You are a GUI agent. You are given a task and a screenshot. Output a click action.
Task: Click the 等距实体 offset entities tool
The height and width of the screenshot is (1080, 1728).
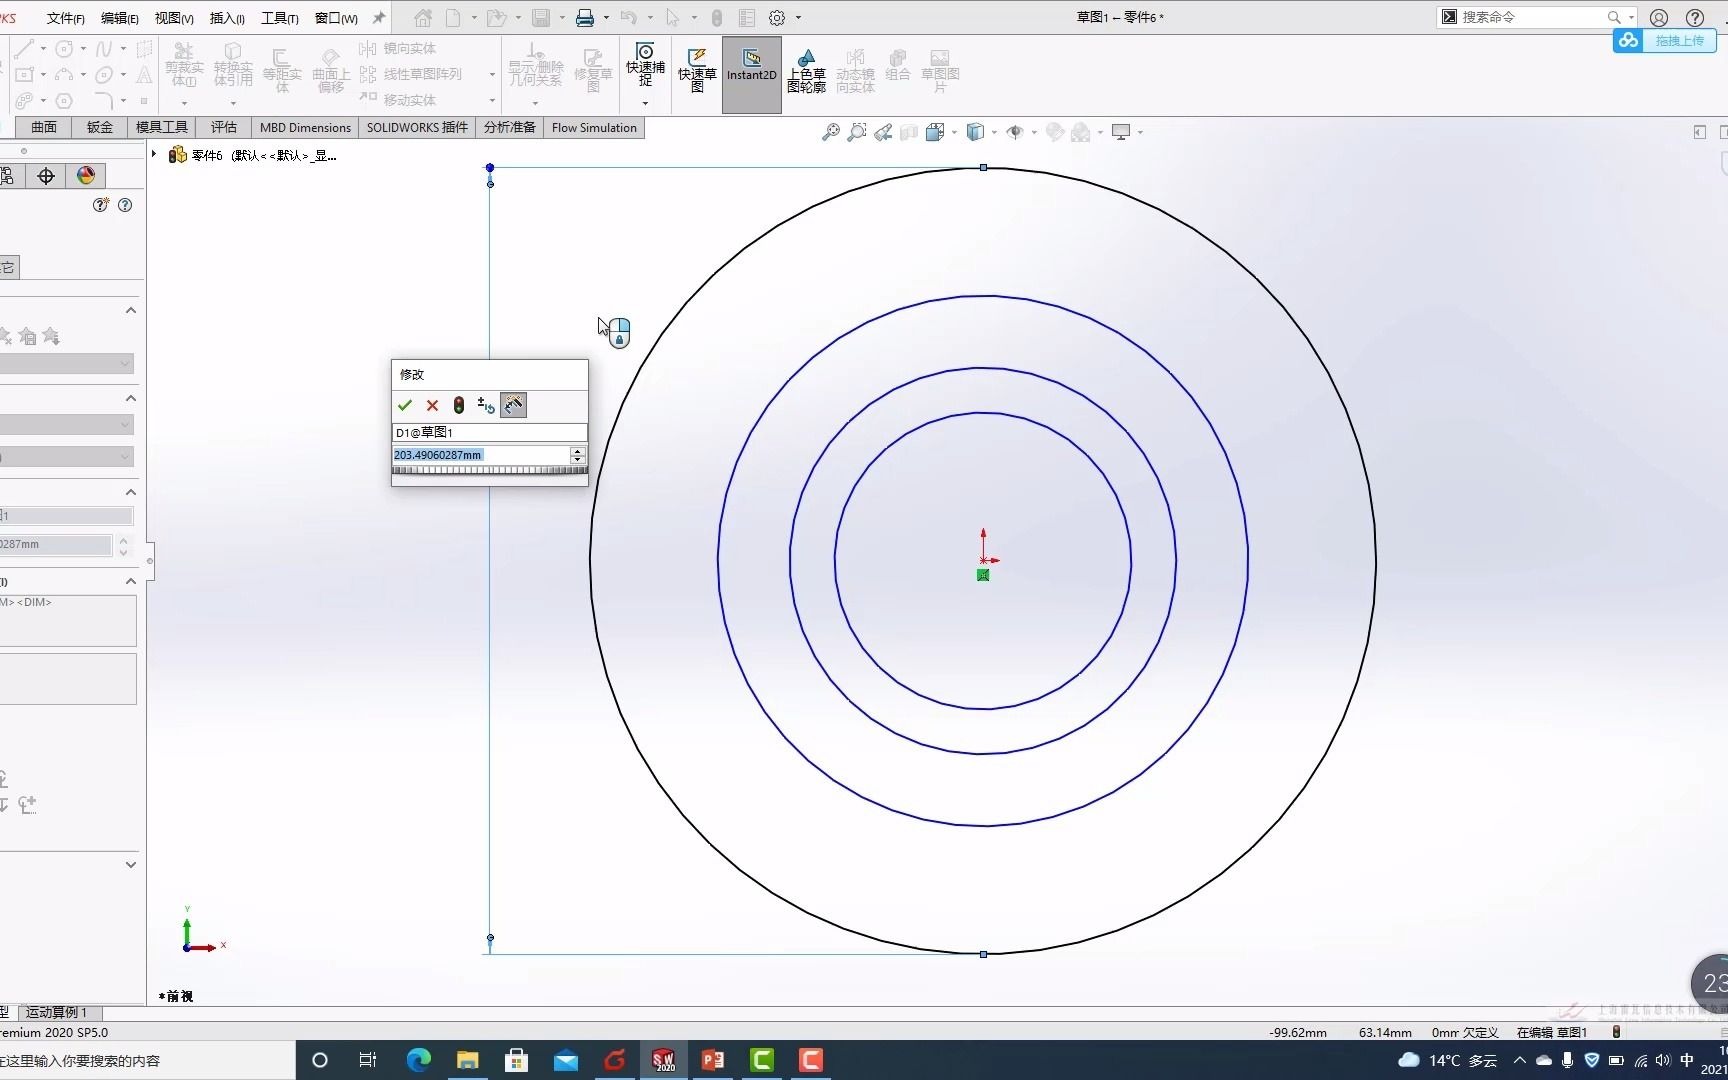coord(282,71)
